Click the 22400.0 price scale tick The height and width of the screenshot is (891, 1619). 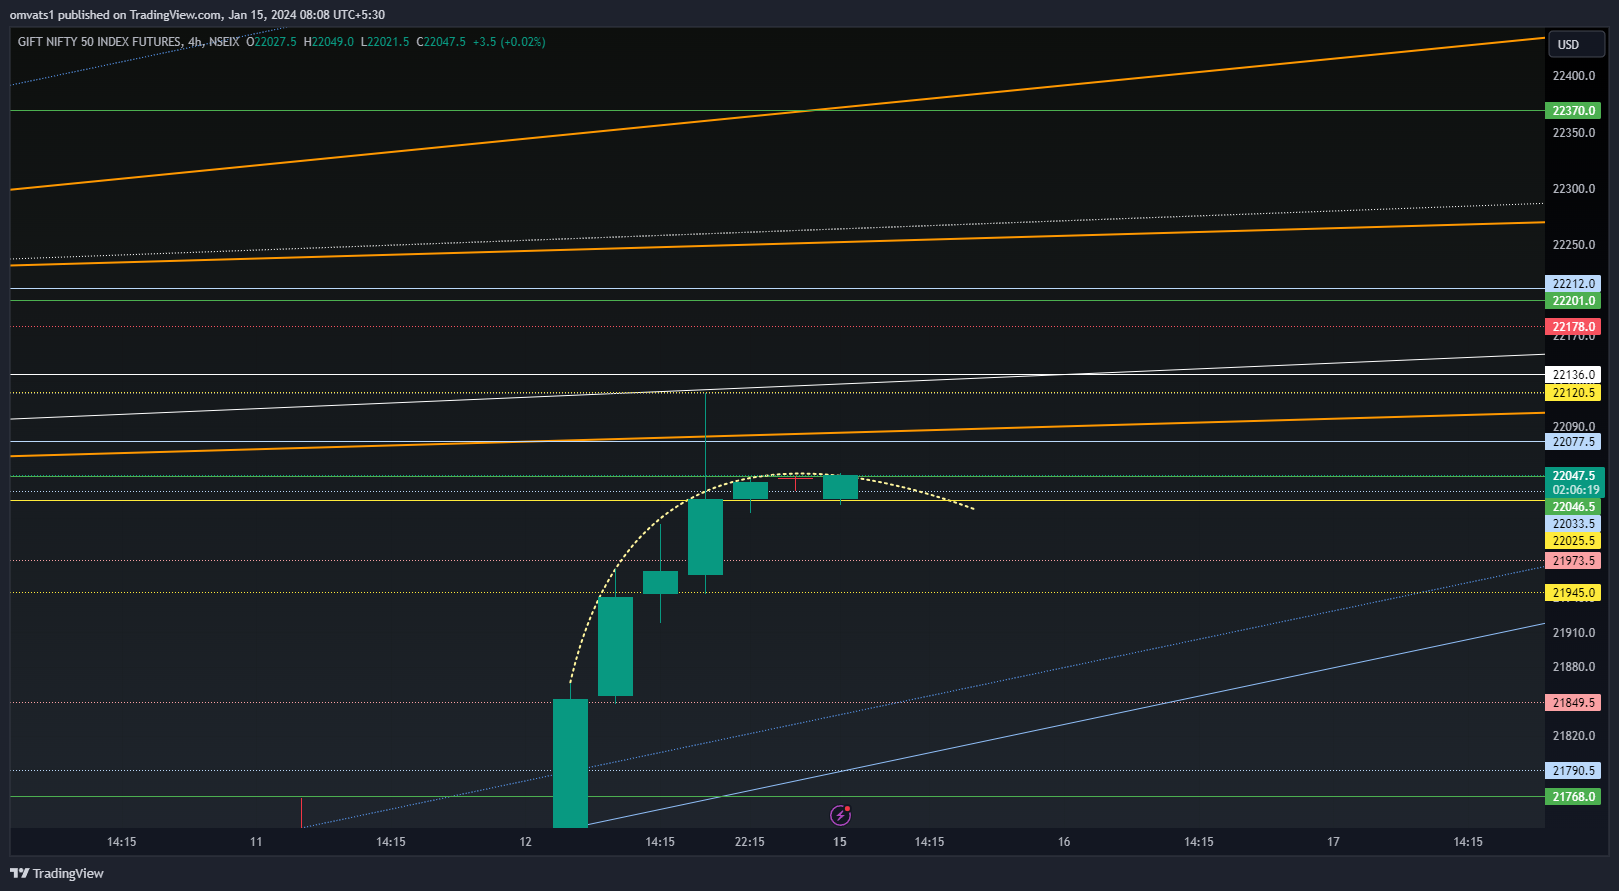1573,76
